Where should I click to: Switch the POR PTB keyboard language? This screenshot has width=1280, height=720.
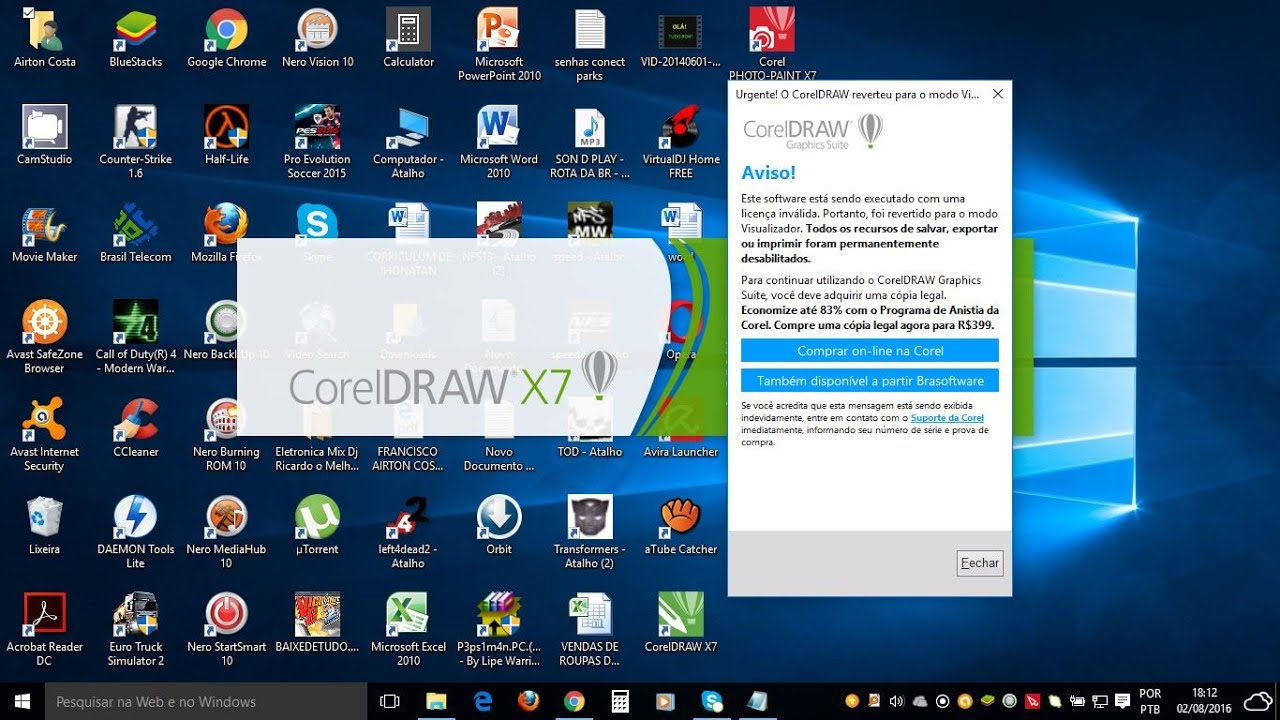tap(1150, 701)
